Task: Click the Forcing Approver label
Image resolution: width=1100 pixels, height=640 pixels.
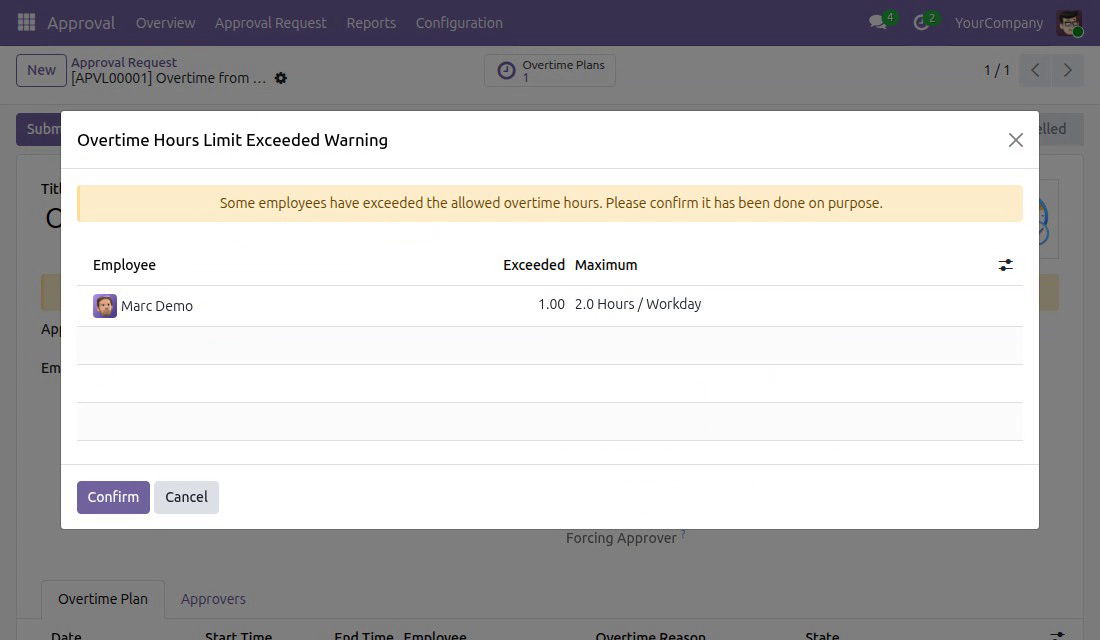Action: coord(622,538)
